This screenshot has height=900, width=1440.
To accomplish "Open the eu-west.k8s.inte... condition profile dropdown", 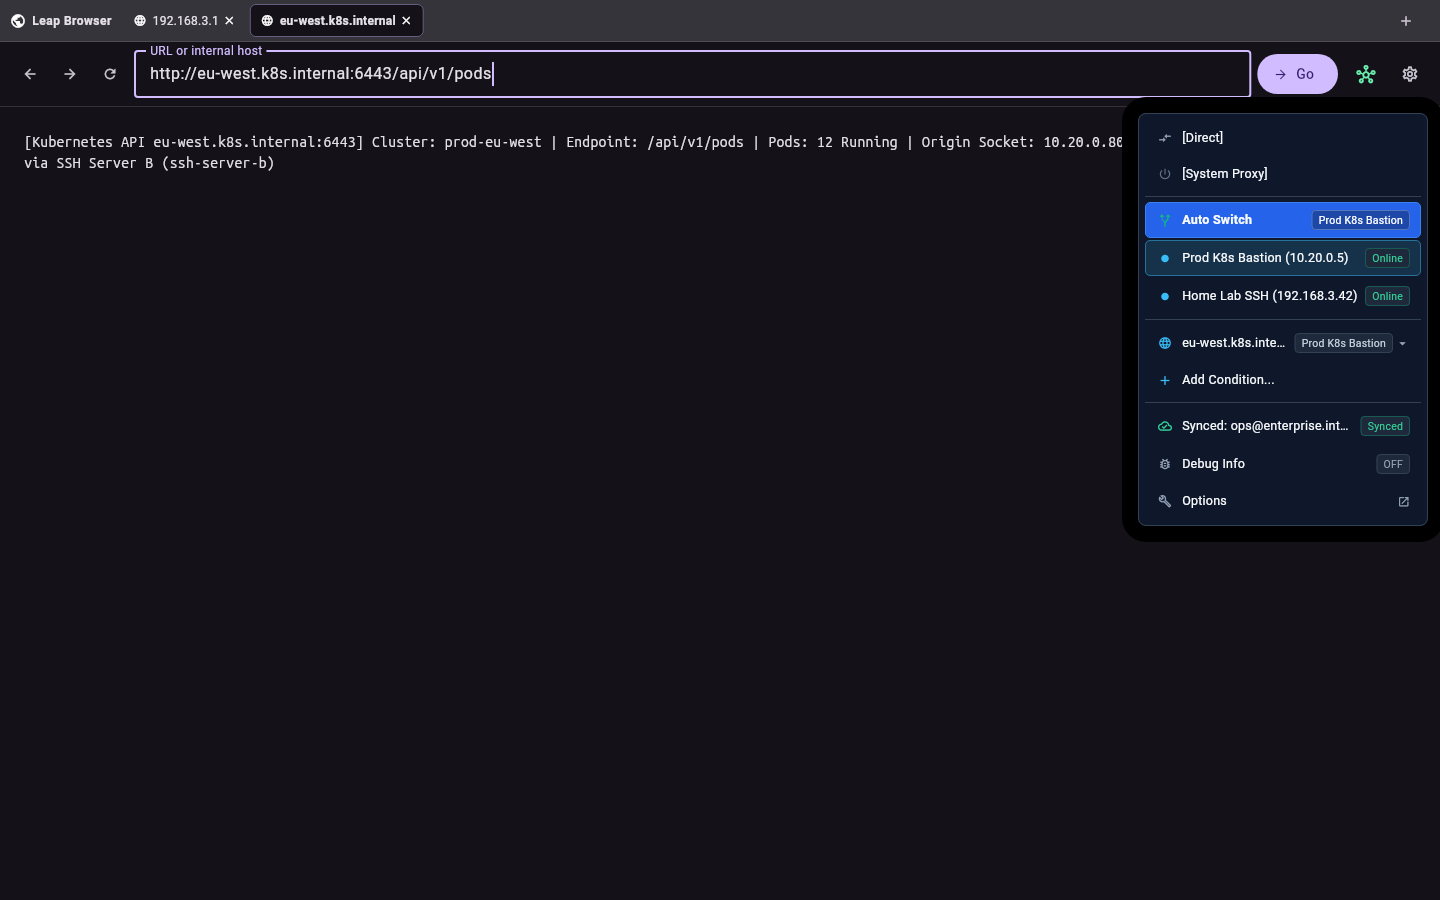I will click(x=1351, y=343).
